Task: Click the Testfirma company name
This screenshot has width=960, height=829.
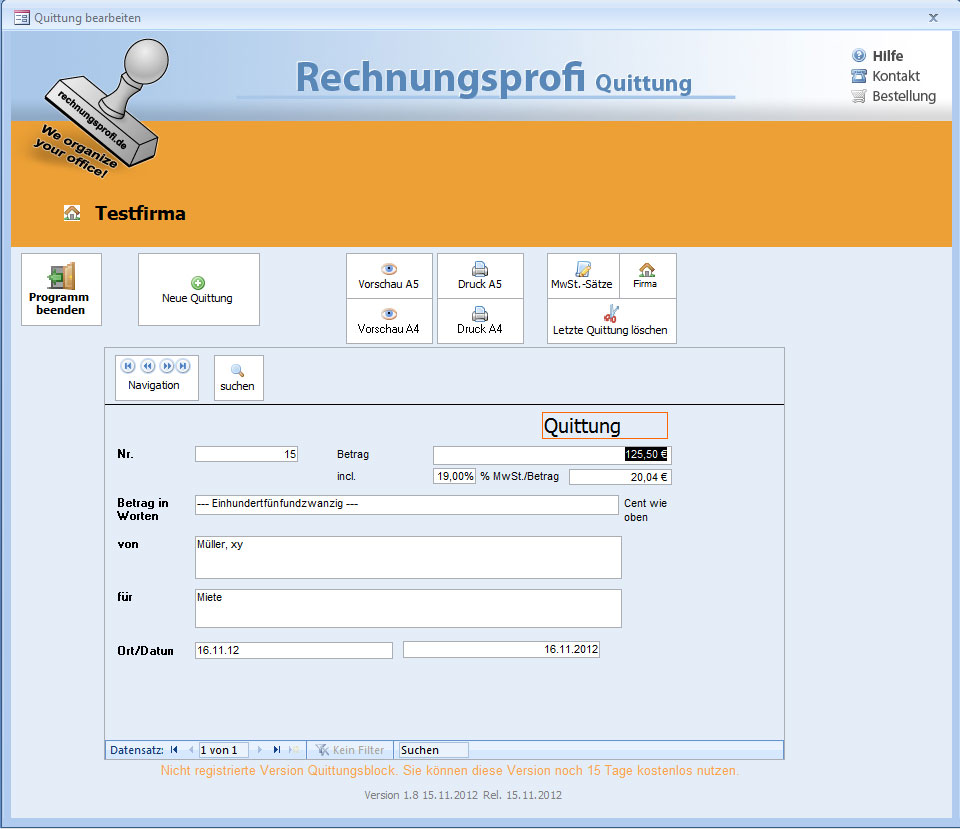Action: coord(140,213)
